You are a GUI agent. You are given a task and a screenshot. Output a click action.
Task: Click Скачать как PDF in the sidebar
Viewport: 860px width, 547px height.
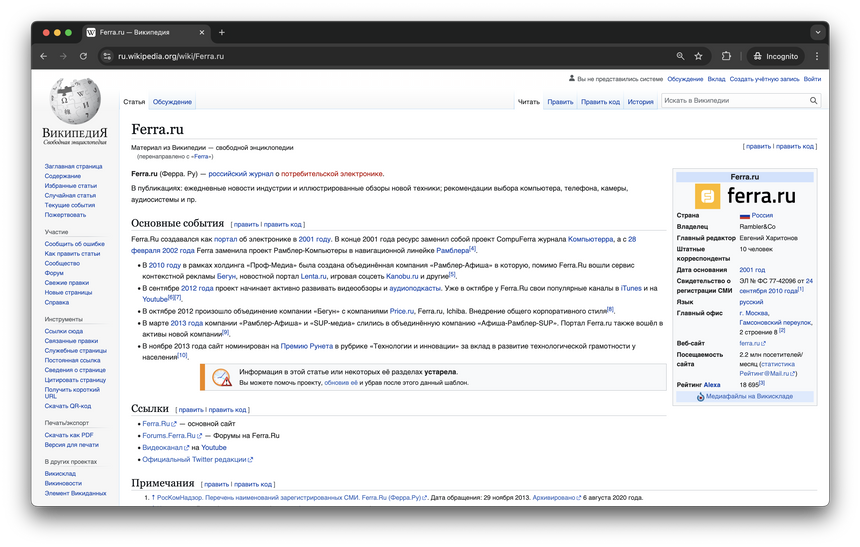69,435
